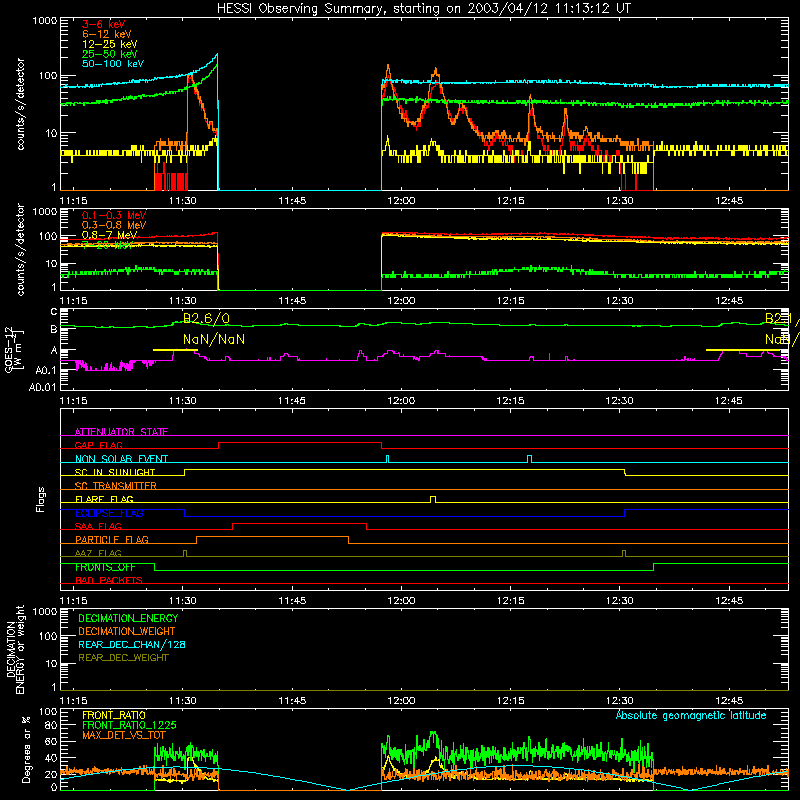The width and height of the screenshot is (800, 800).
Task: Select the orange 6-12 keV legend label
Action: (107, 34)
